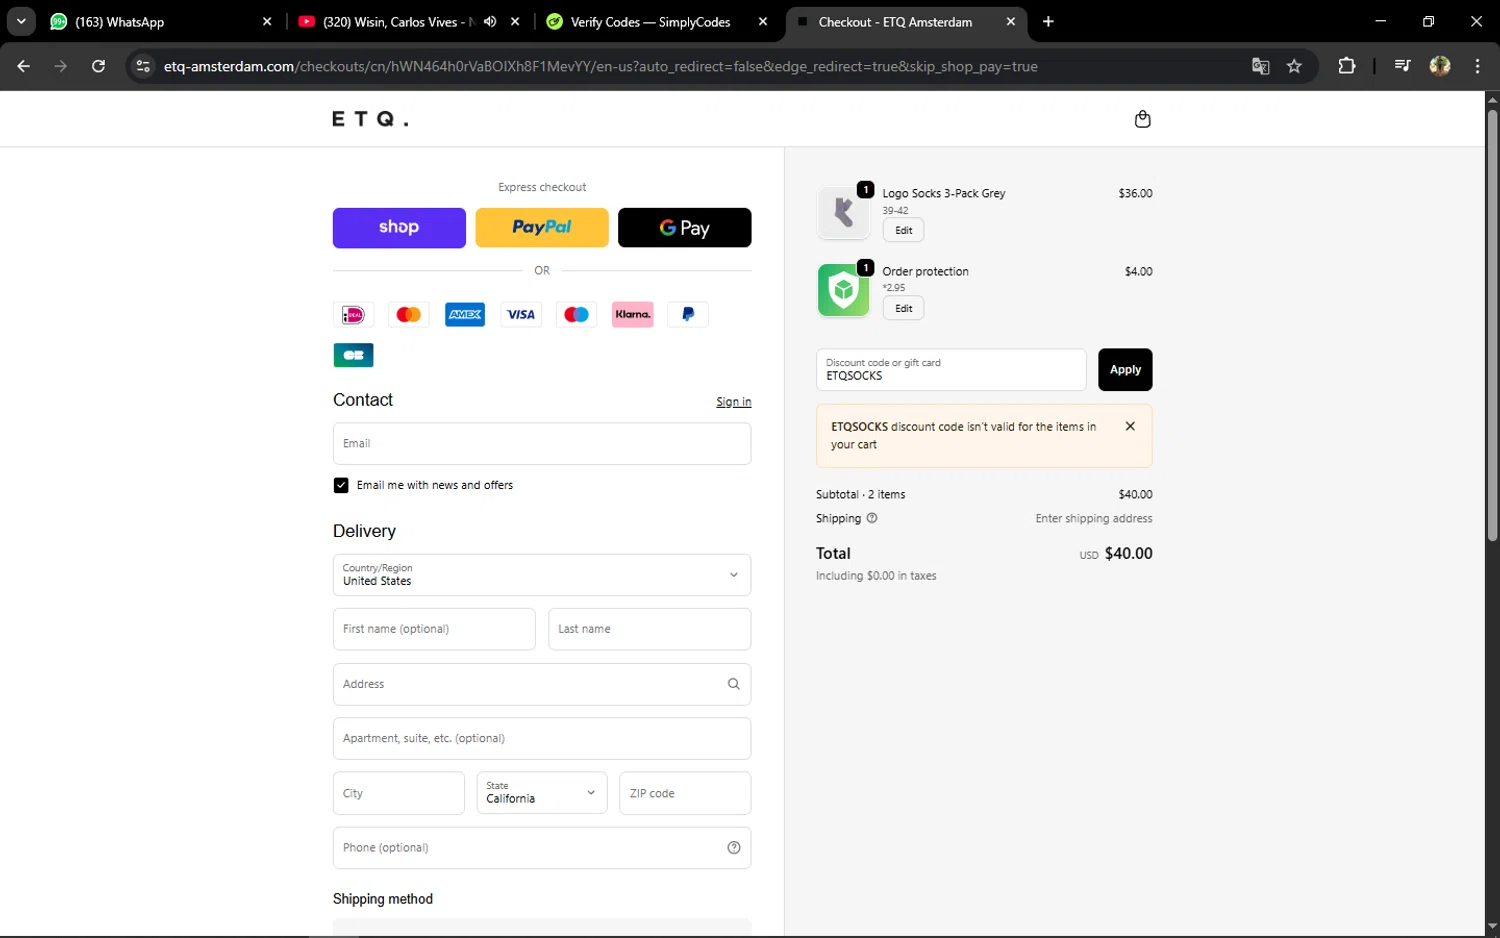1500x938 pixels.
Task: Click the Email input field
Action: click(x=542, y=444)
